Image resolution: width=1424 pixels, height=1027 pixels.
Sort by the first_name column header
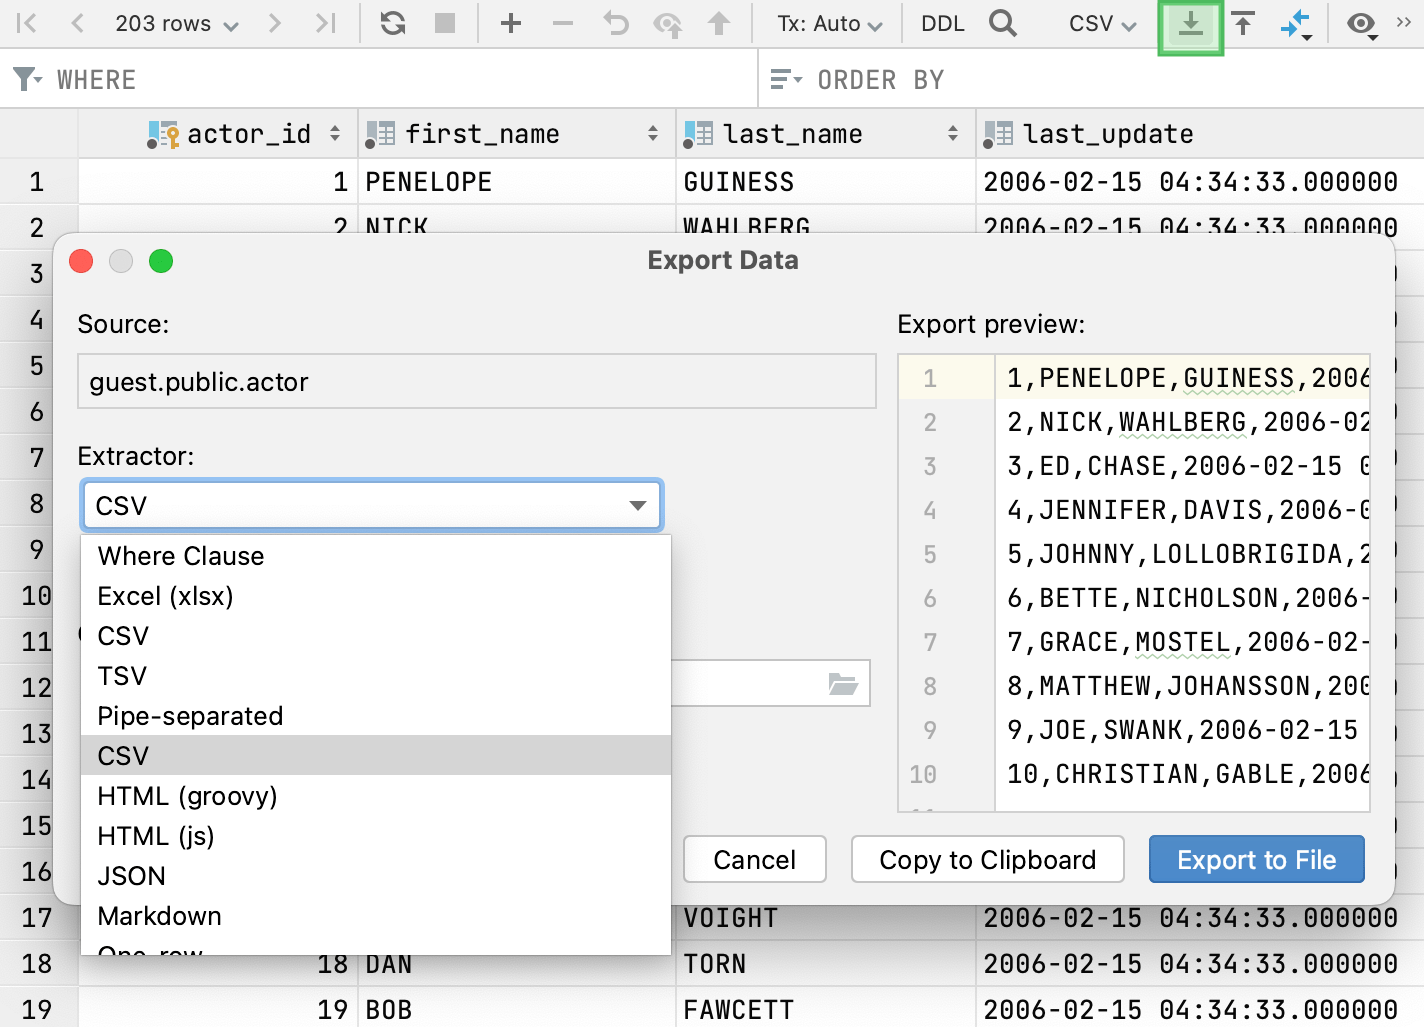pyautogui.click(x=483, y=133)
